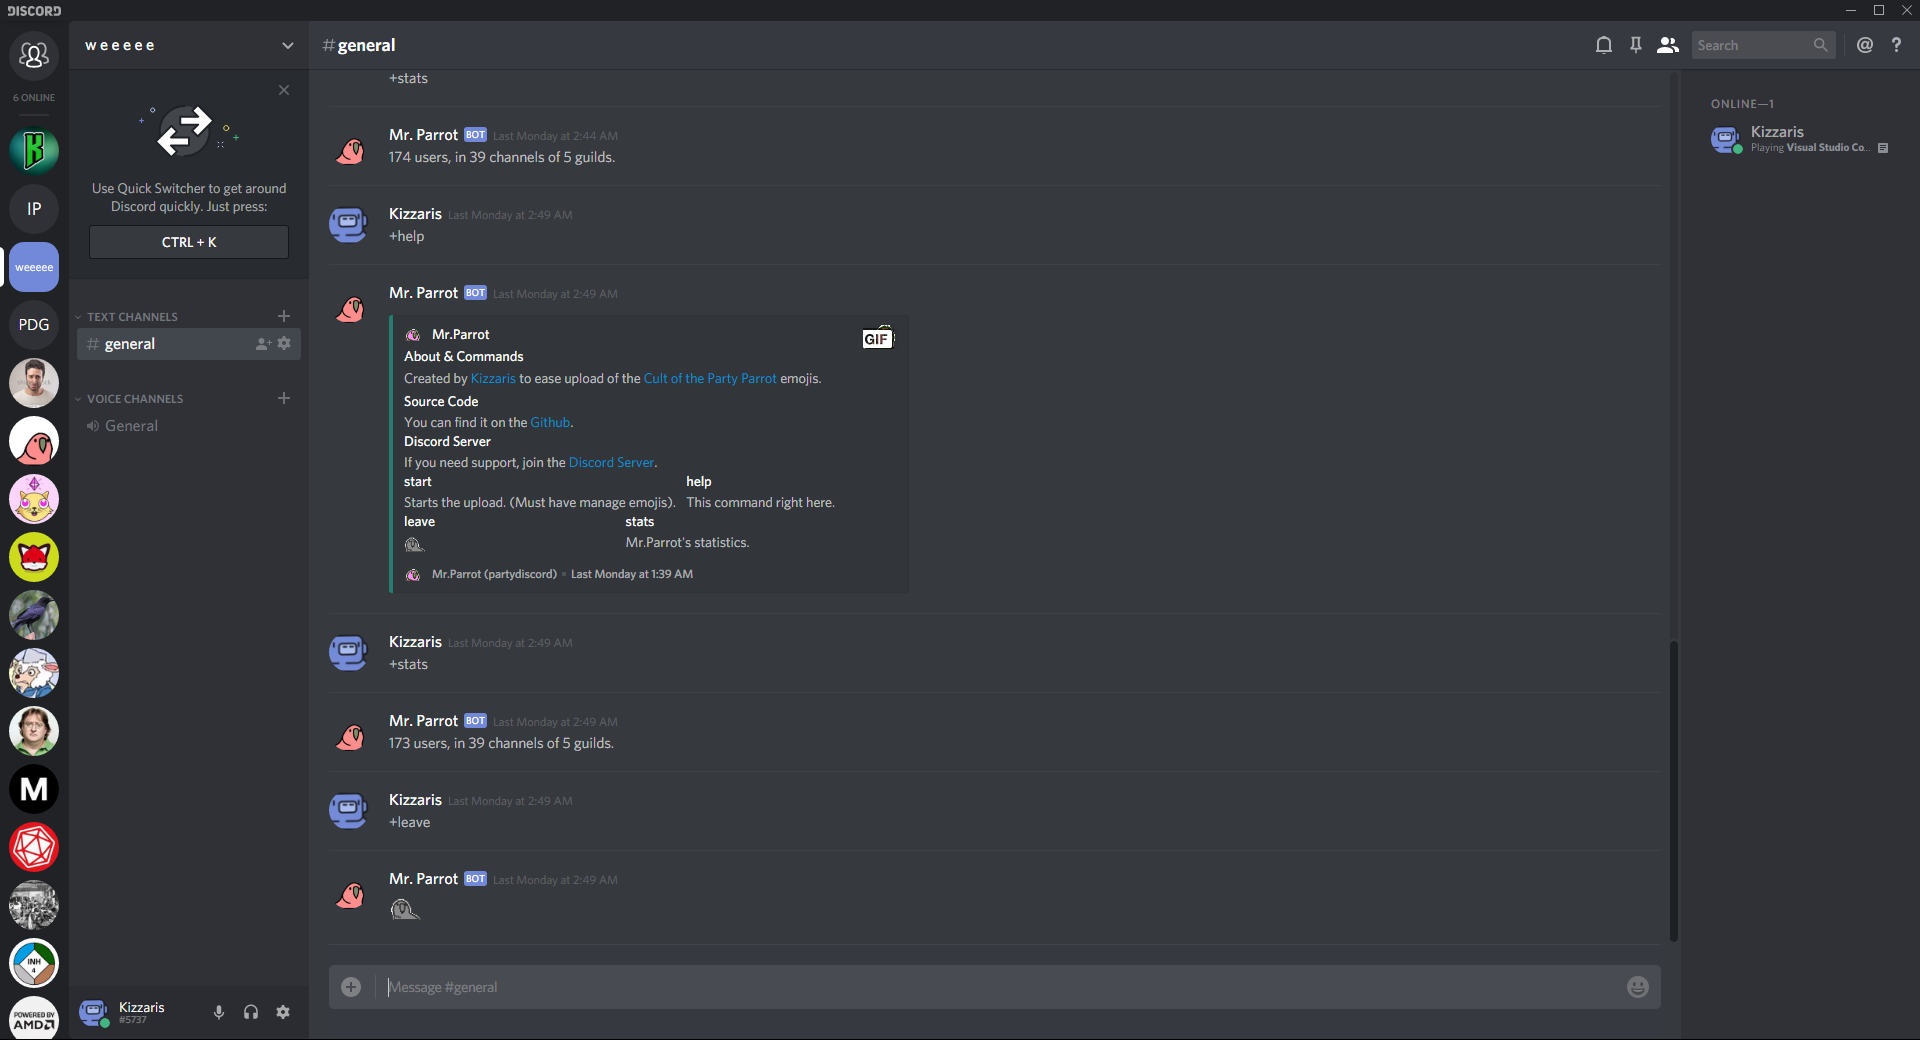Image resolution: width=1920 pixels, height=1040 pixels.
Task: Click Kizzaris avatar on +help message
Action: point(348,223)
